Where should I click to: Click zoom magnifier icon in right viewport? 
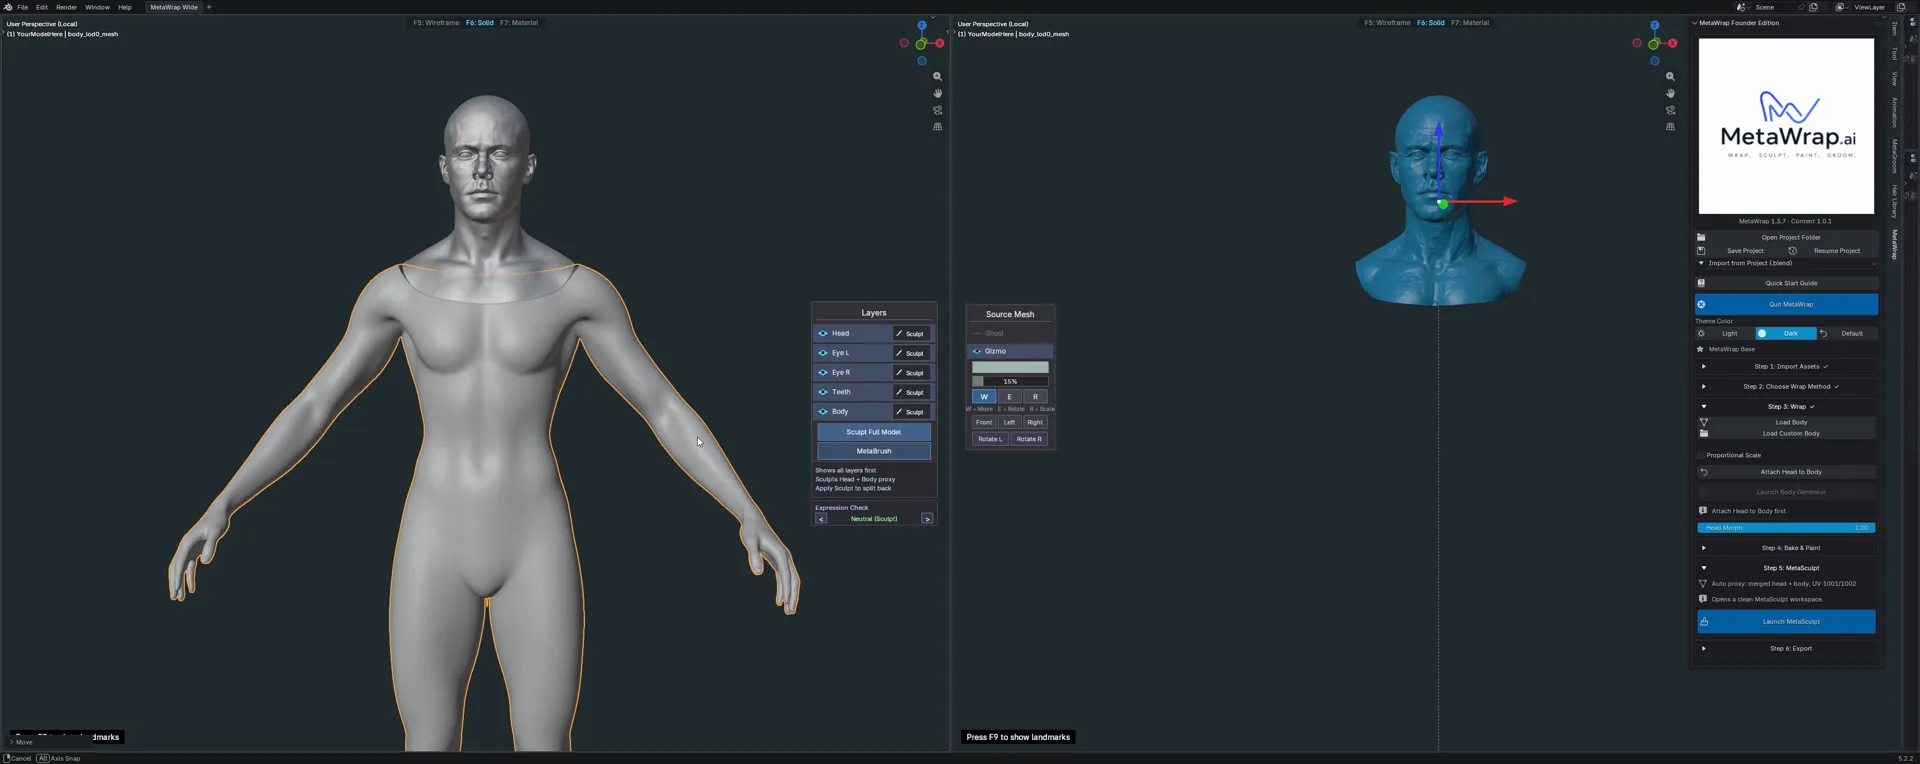tap(1670, 77)
